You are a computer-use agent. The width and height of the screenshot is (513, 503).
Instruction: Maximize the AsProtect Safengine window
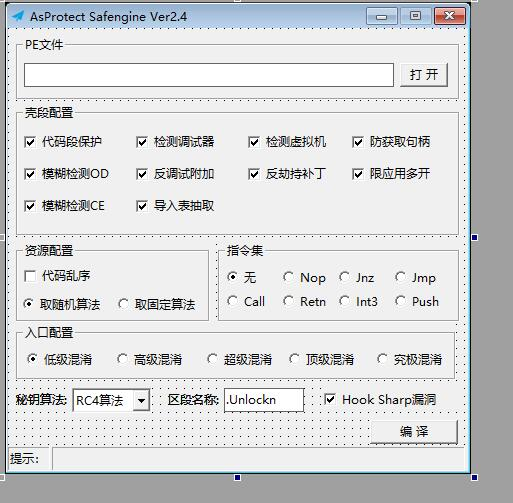(x=415, y=16)
